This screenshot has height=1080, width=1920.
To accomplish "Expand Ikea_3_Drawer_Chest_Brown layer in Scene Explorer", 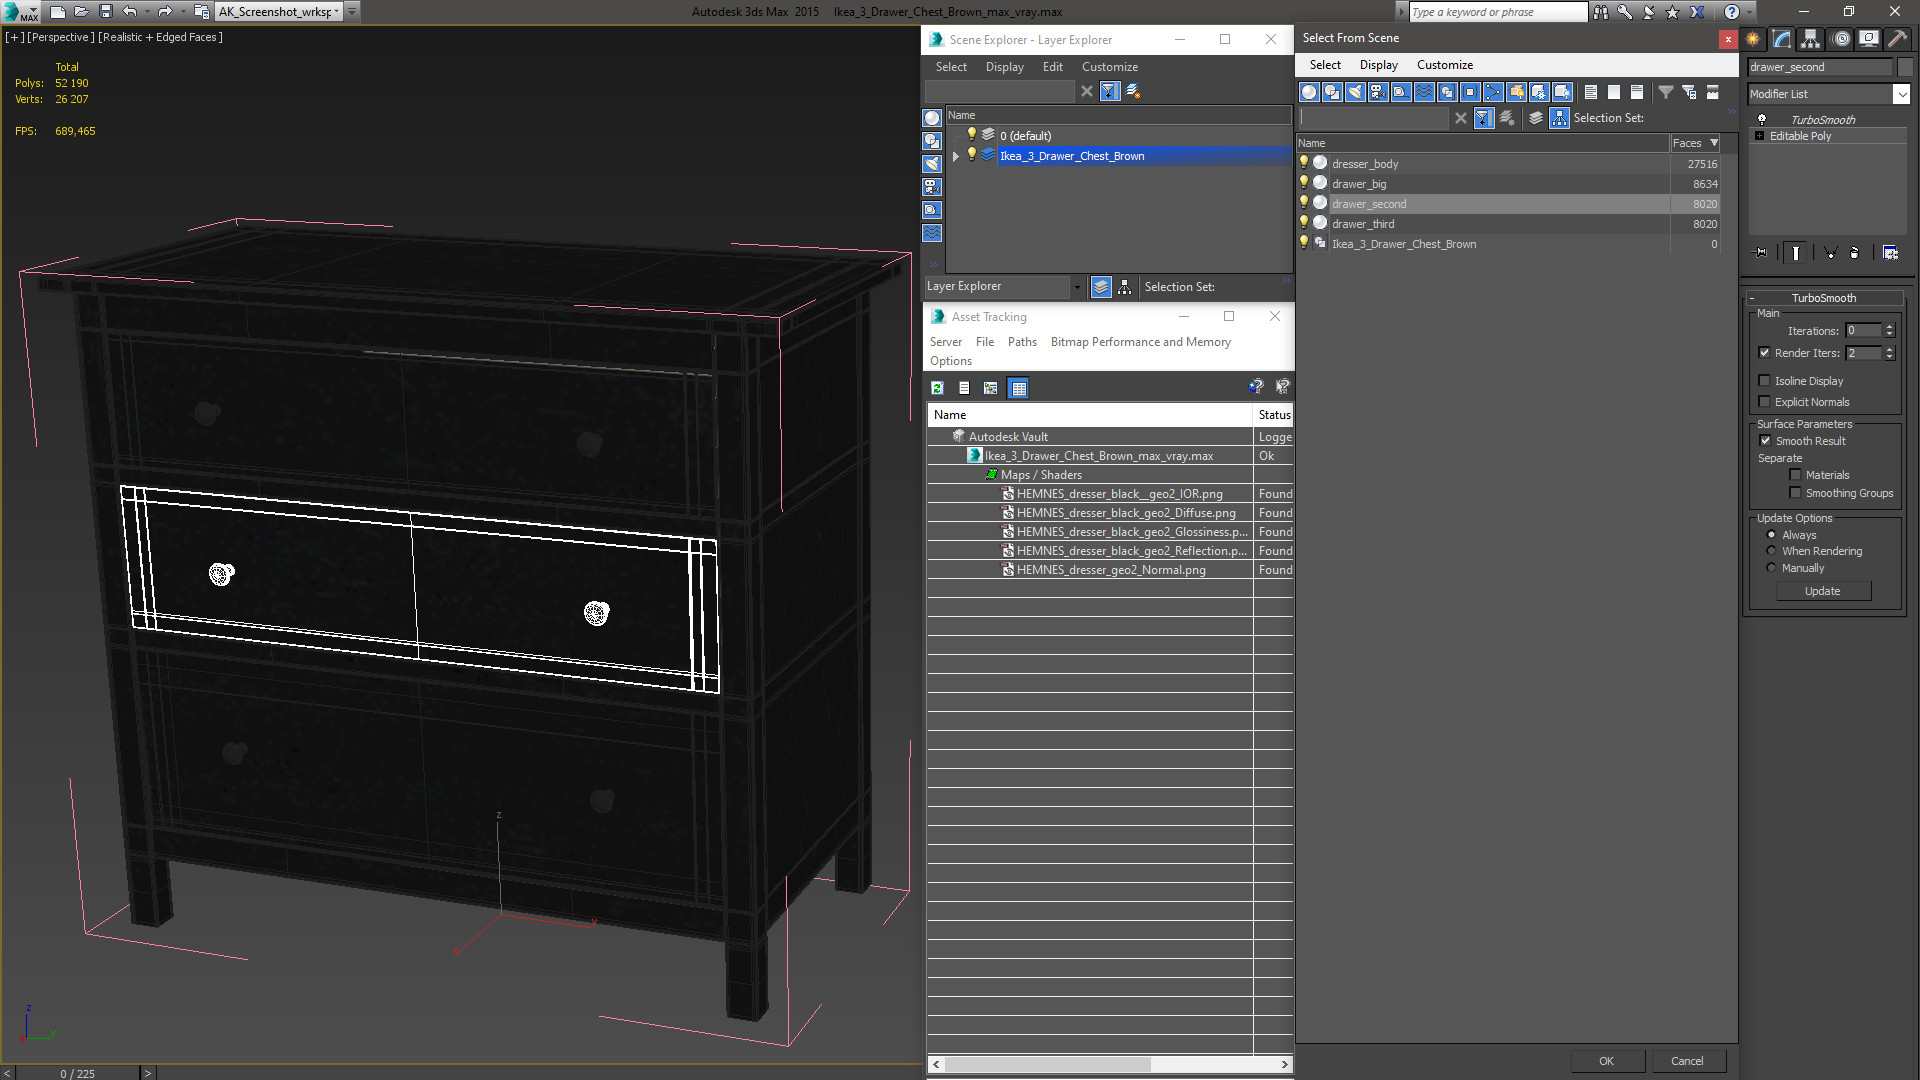I will (956, 156).
